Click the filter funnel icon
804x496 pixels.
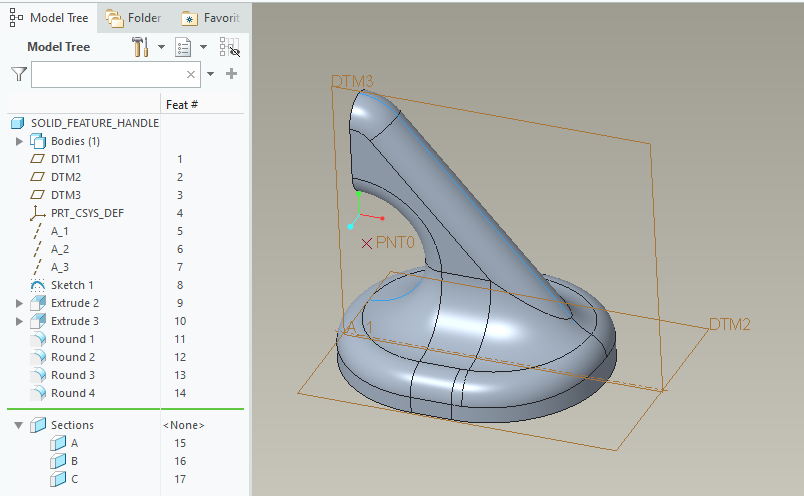pos(18,74)
